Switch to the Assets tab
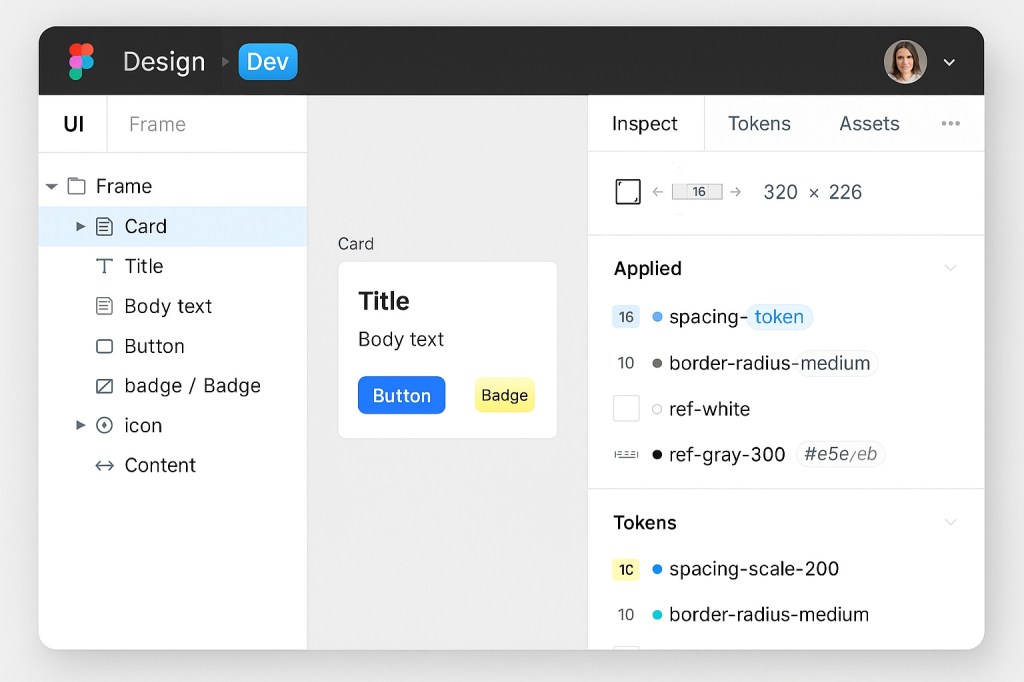Image resolution: width=1024 pixels, height=682 pixels. [868, 123]
